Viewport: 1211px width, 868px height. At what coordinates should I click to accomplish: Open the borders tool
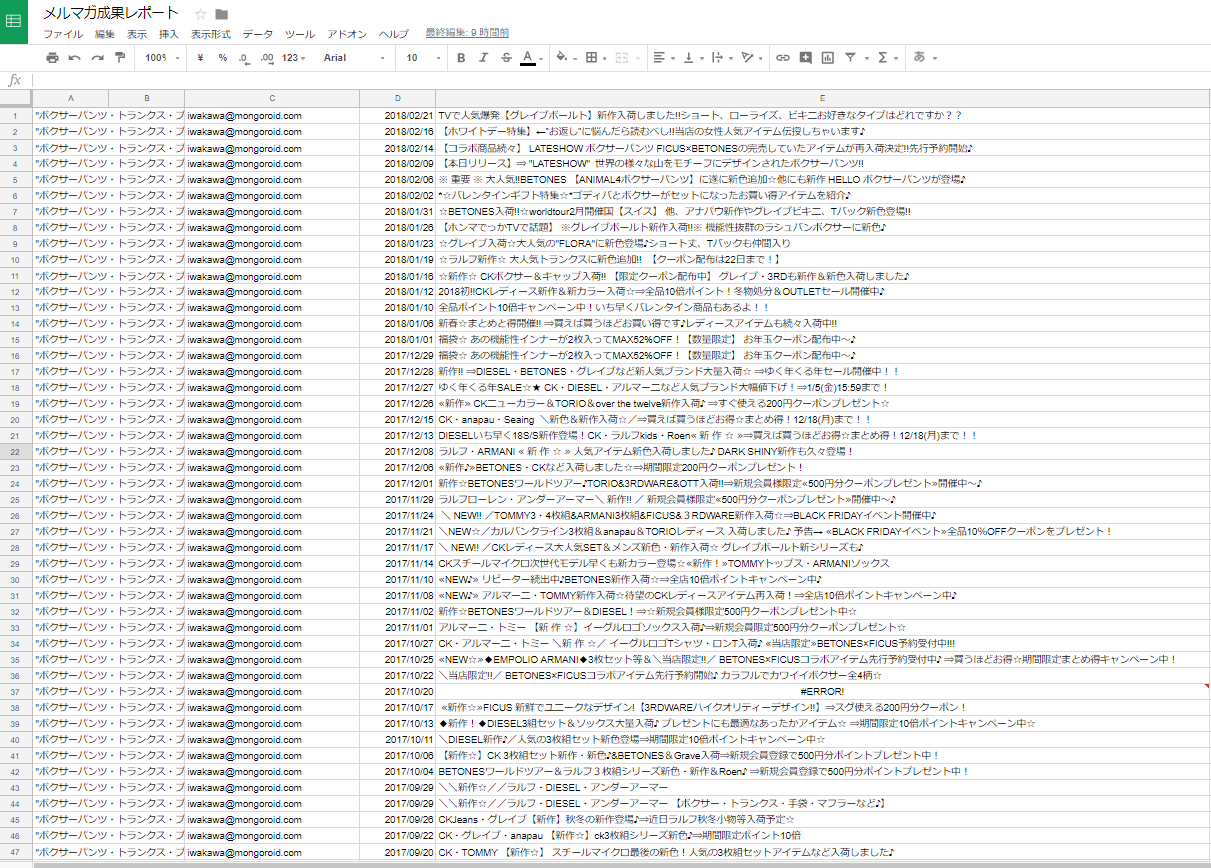click(x=595, y=58)
